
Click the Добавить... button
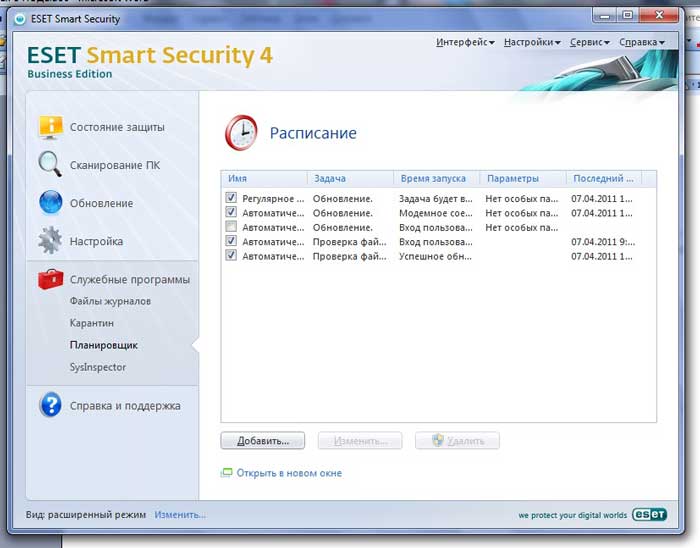point(262,440)
